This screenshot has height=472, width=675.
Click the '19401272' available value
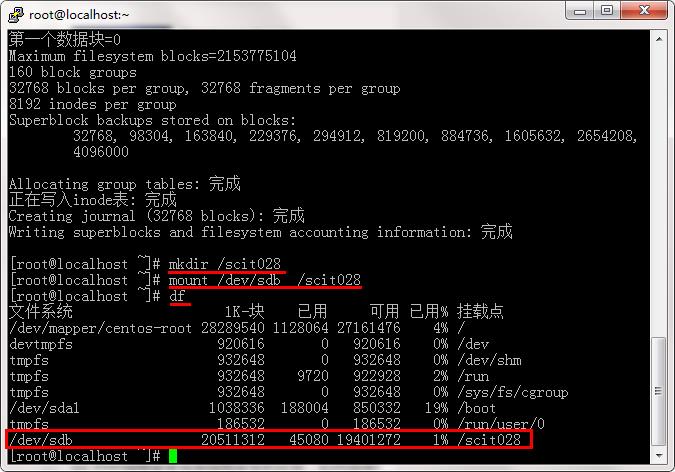tap(369, 440)
